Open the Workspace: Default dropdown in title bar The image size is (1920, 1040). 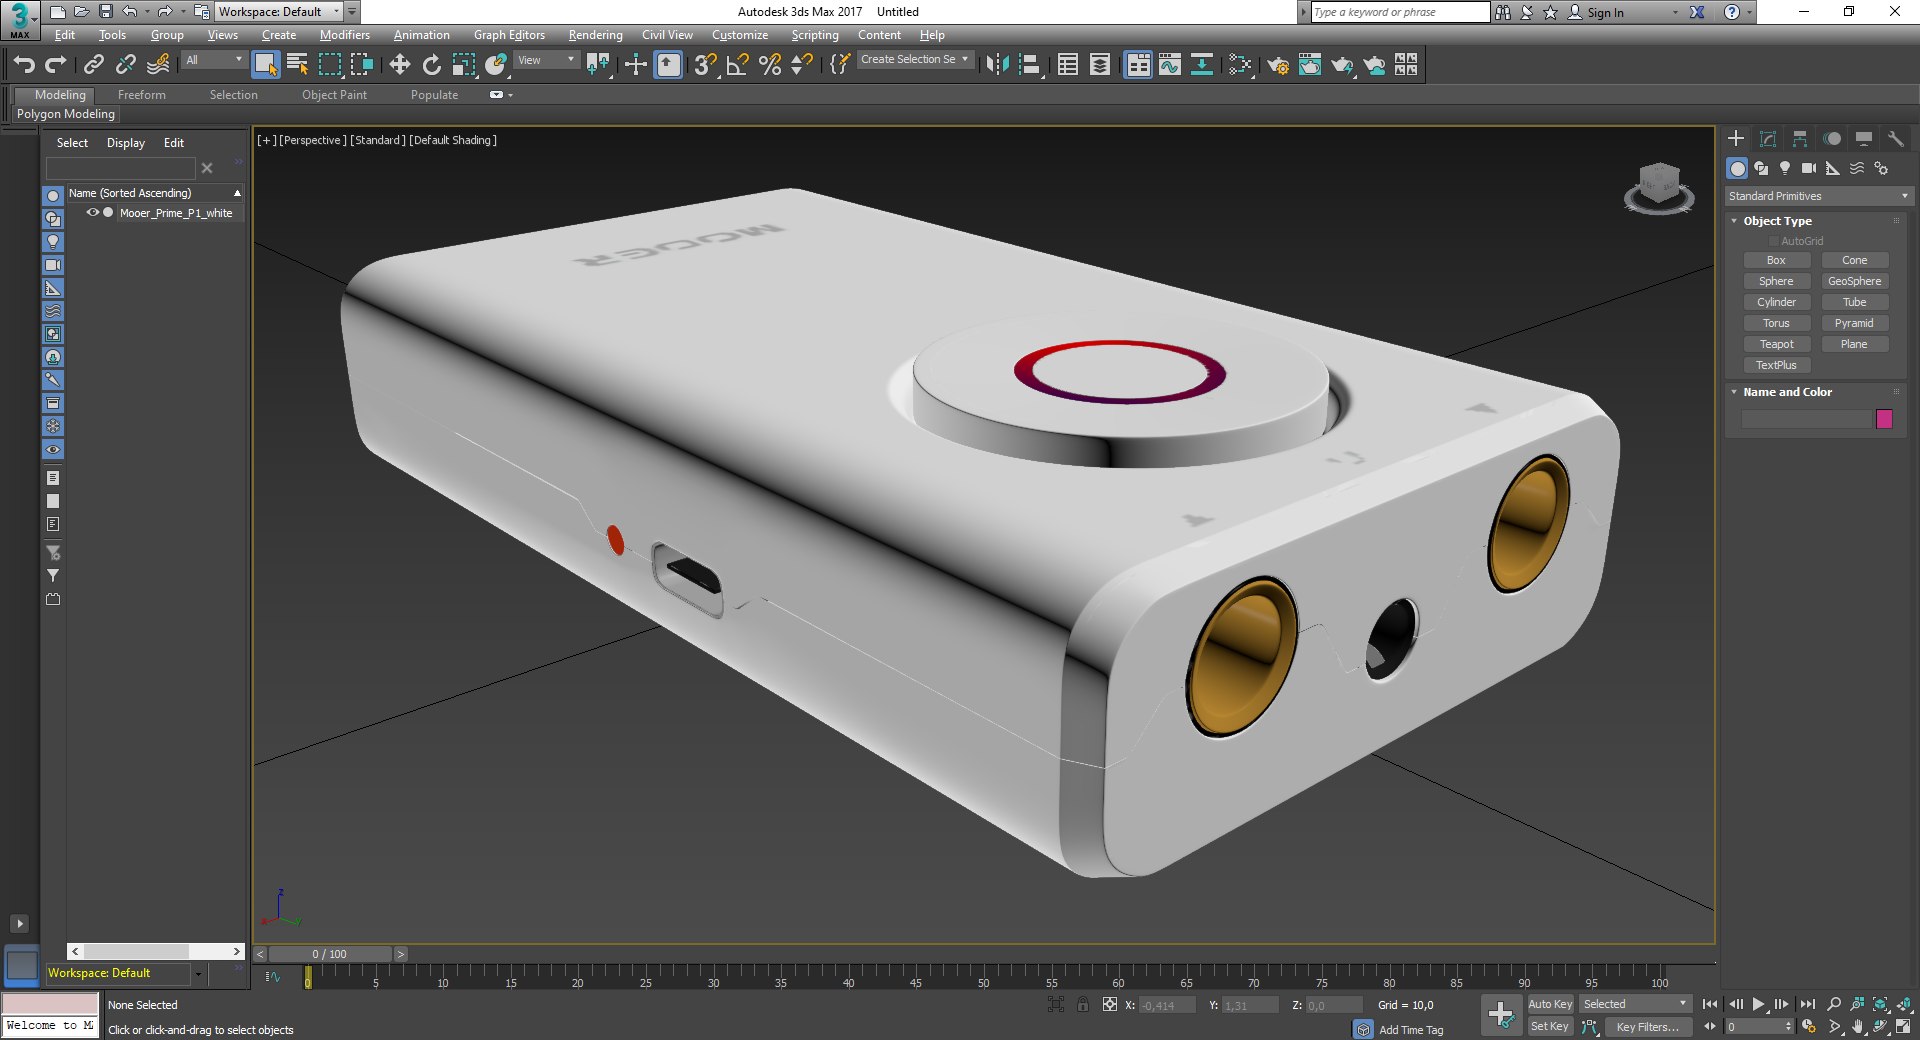click(x=278, y=12)
